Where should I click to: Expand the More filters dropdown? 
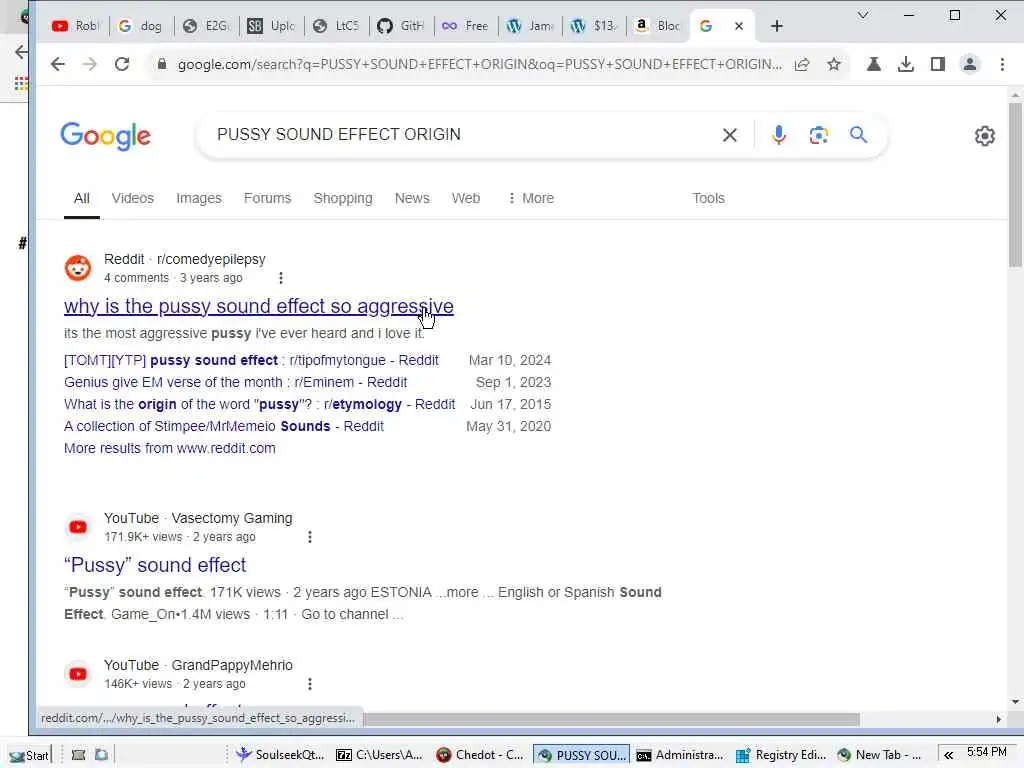(x=531, y=199)
